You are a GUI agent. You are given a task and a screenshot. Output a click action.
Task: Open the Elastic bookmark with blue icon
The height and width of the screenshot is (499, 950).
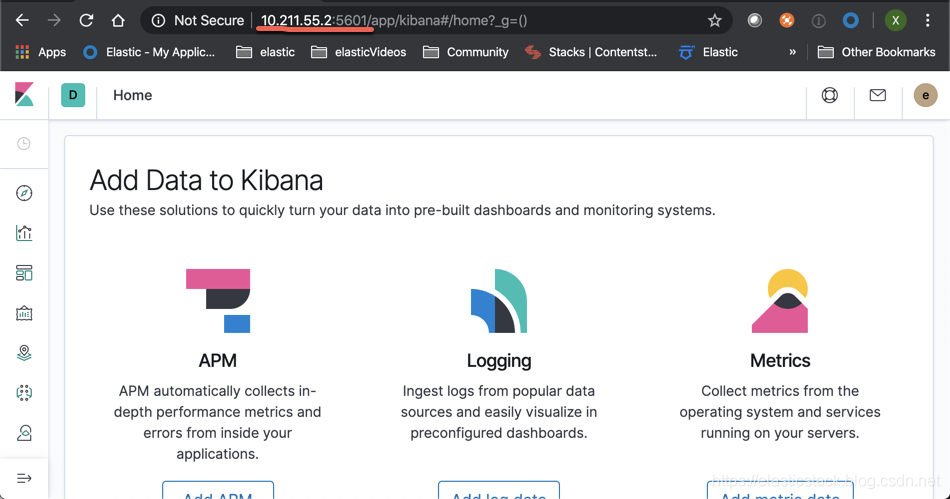[708, 52]
